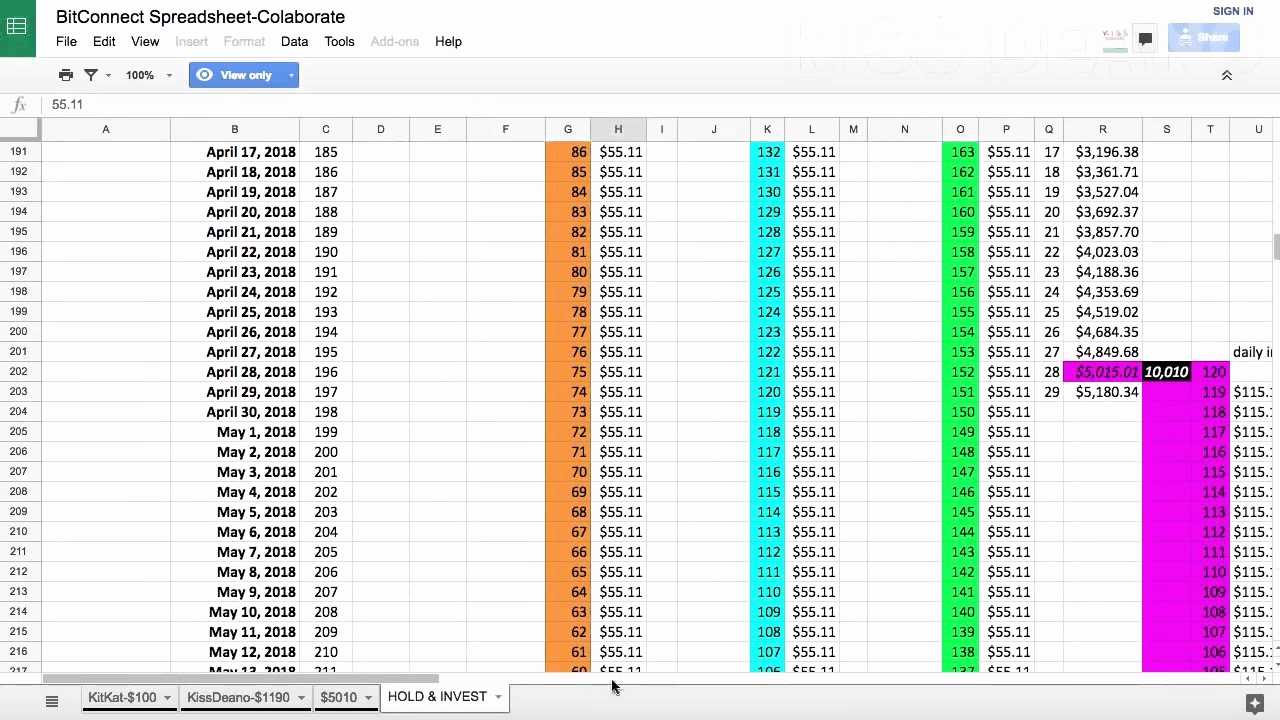
Task: Collapse the toolbar with the chevron icon
Action: point(1227,75)
